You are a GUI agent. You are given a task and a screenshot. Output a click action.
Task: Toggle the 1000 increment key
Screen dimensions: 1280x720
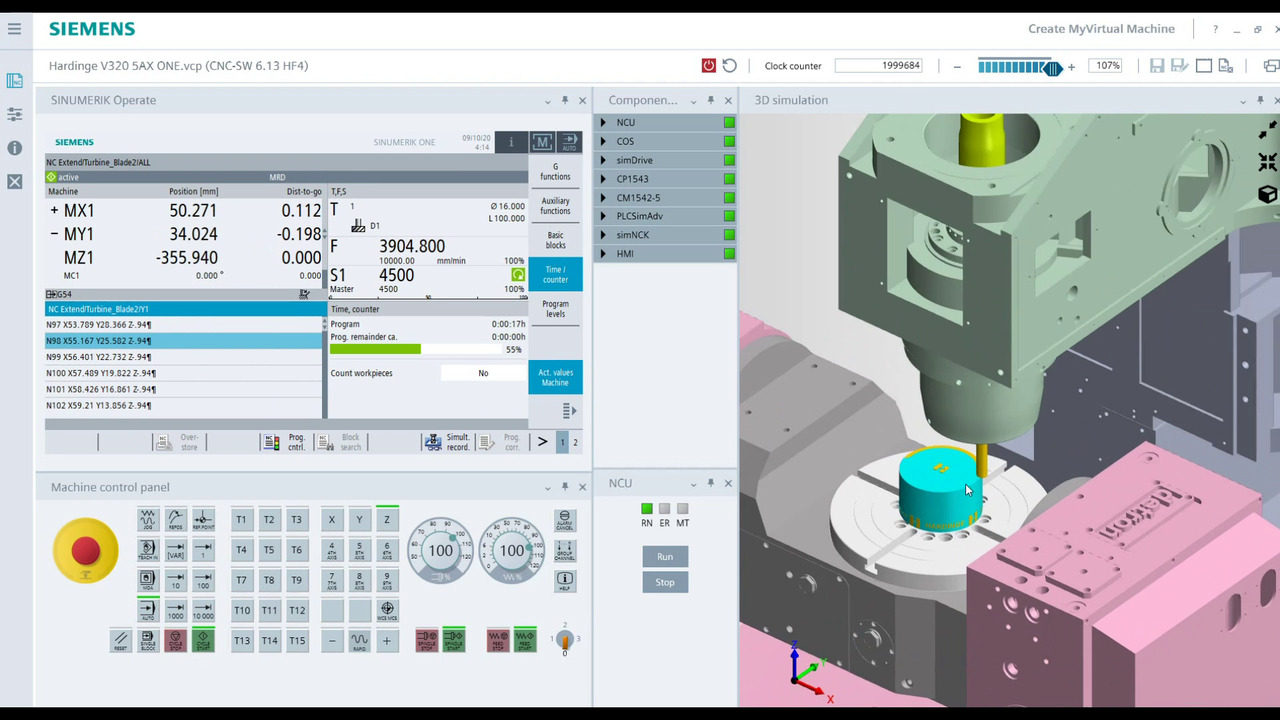click(x=175, y=610)
